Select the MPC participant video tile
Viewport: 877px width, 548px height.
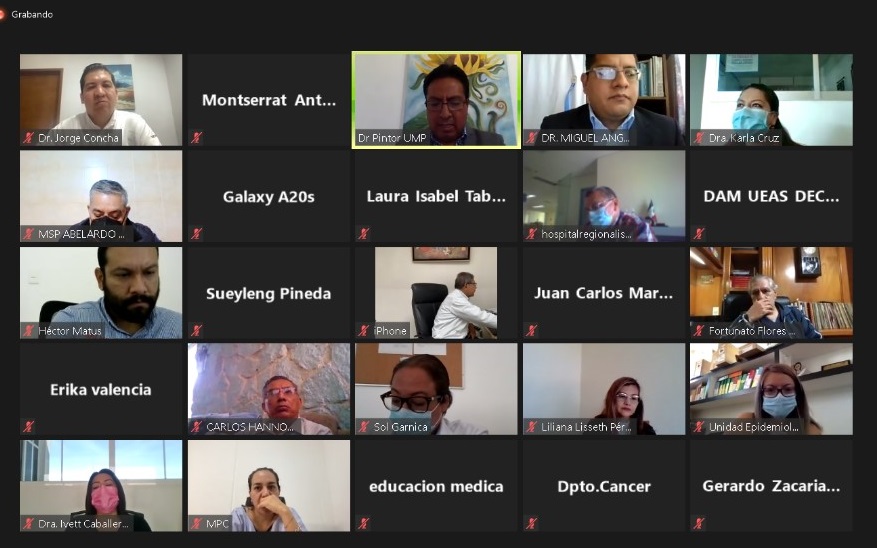click(x=269, y=486)
